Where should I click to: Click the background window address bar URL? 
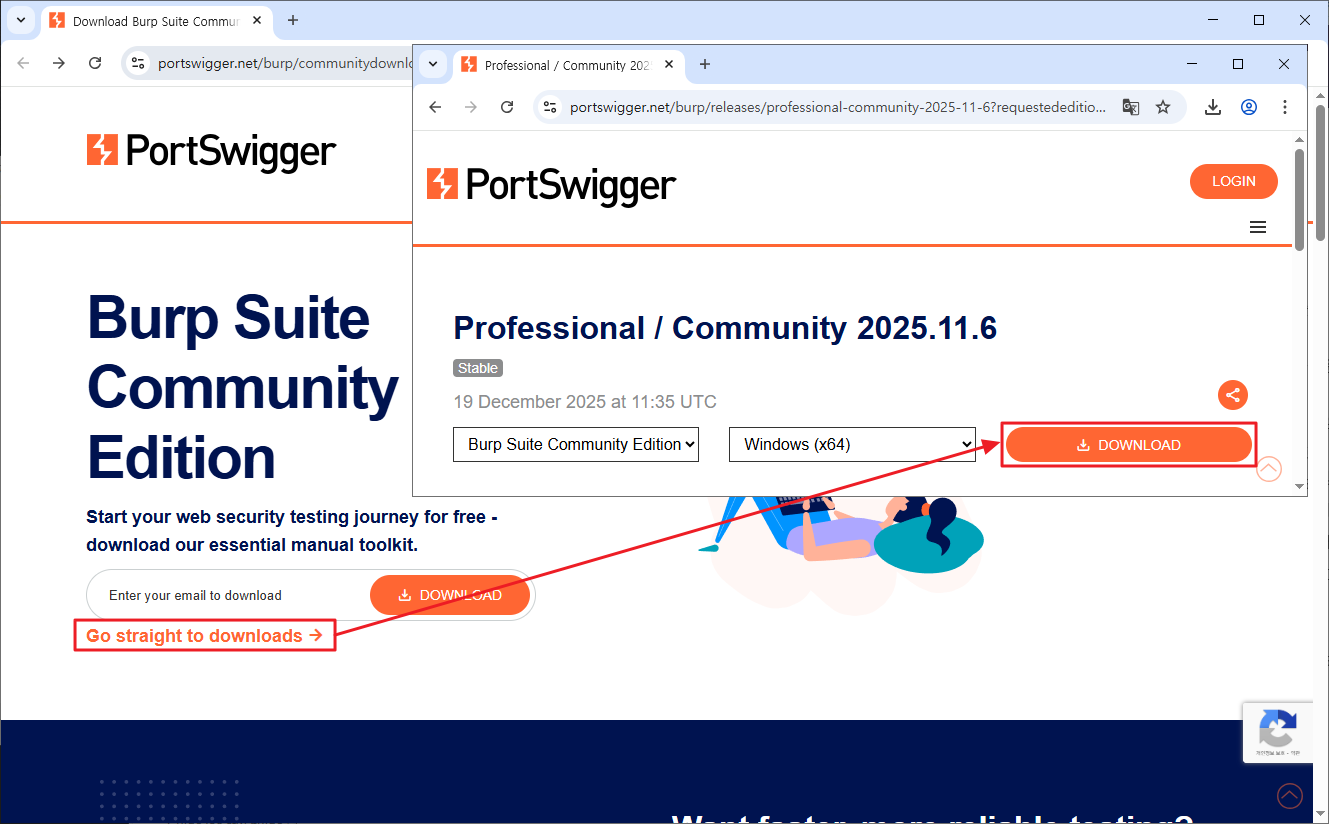284,63
